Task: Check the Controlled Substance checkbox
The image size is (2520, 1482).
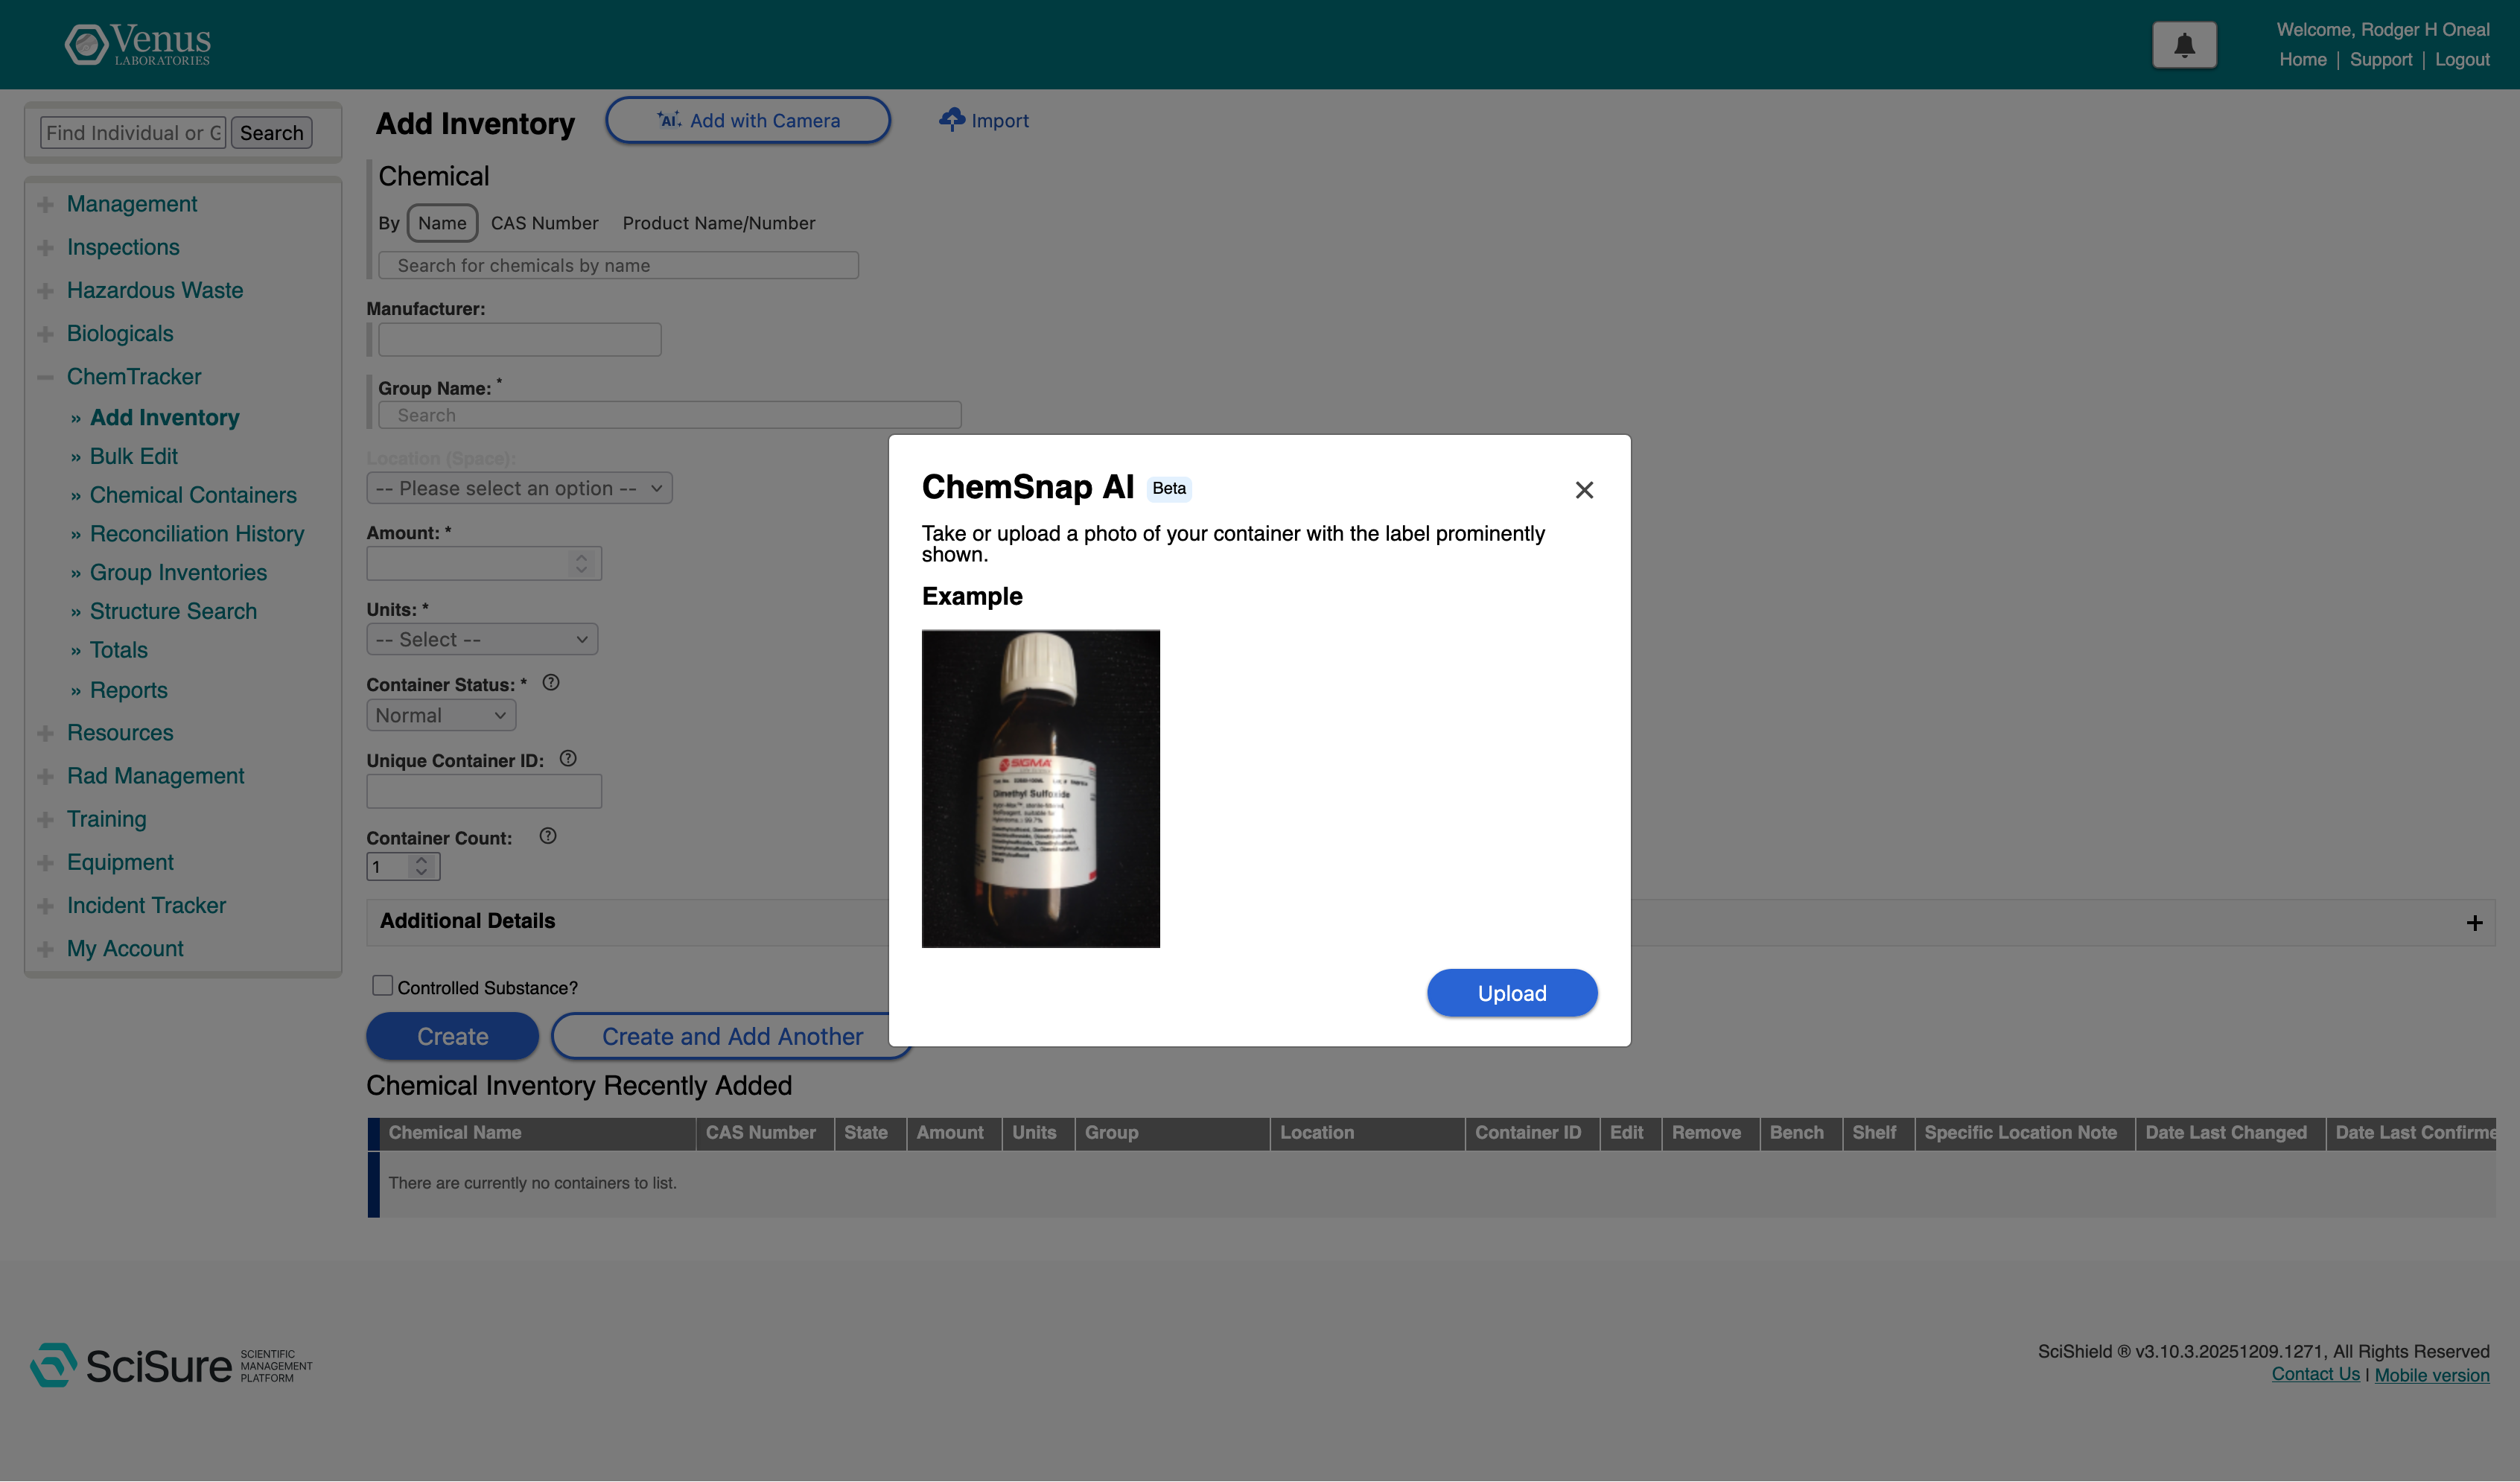Action: coord(382,986)
